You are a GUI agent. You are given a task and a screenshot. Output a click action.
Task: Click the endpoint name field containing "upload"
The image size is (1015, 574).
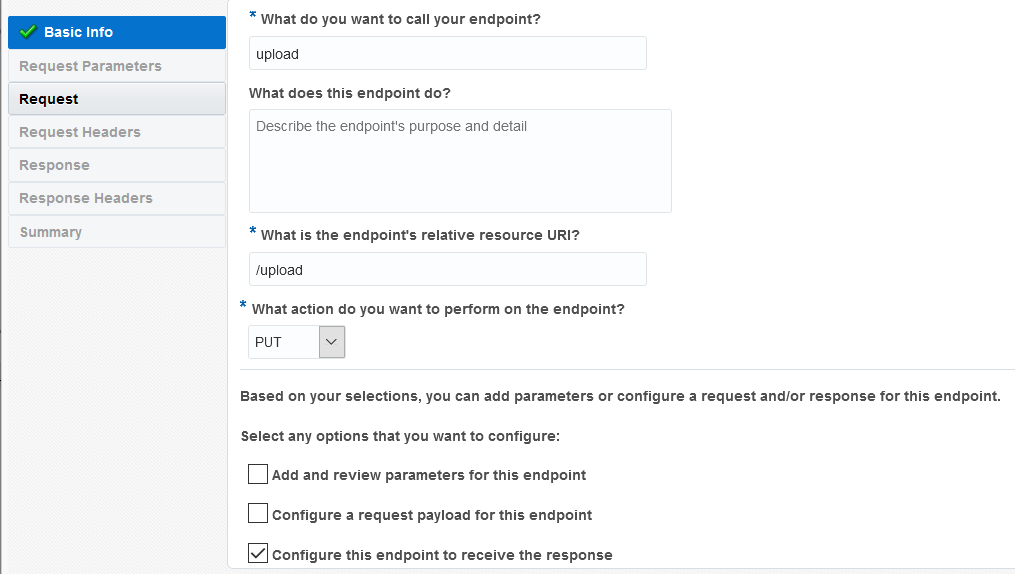[x=447, y=54]
